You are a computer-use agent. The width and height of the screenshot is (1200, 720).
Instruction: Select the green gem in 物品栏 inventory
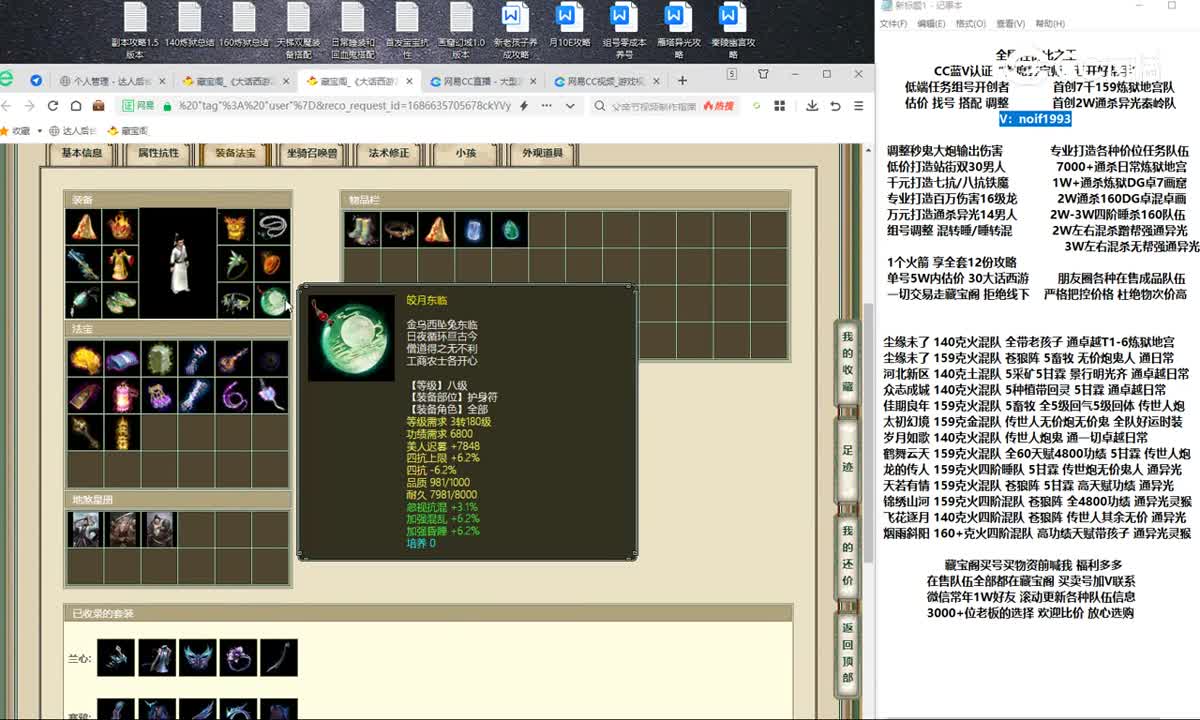(x=509, y=230)
